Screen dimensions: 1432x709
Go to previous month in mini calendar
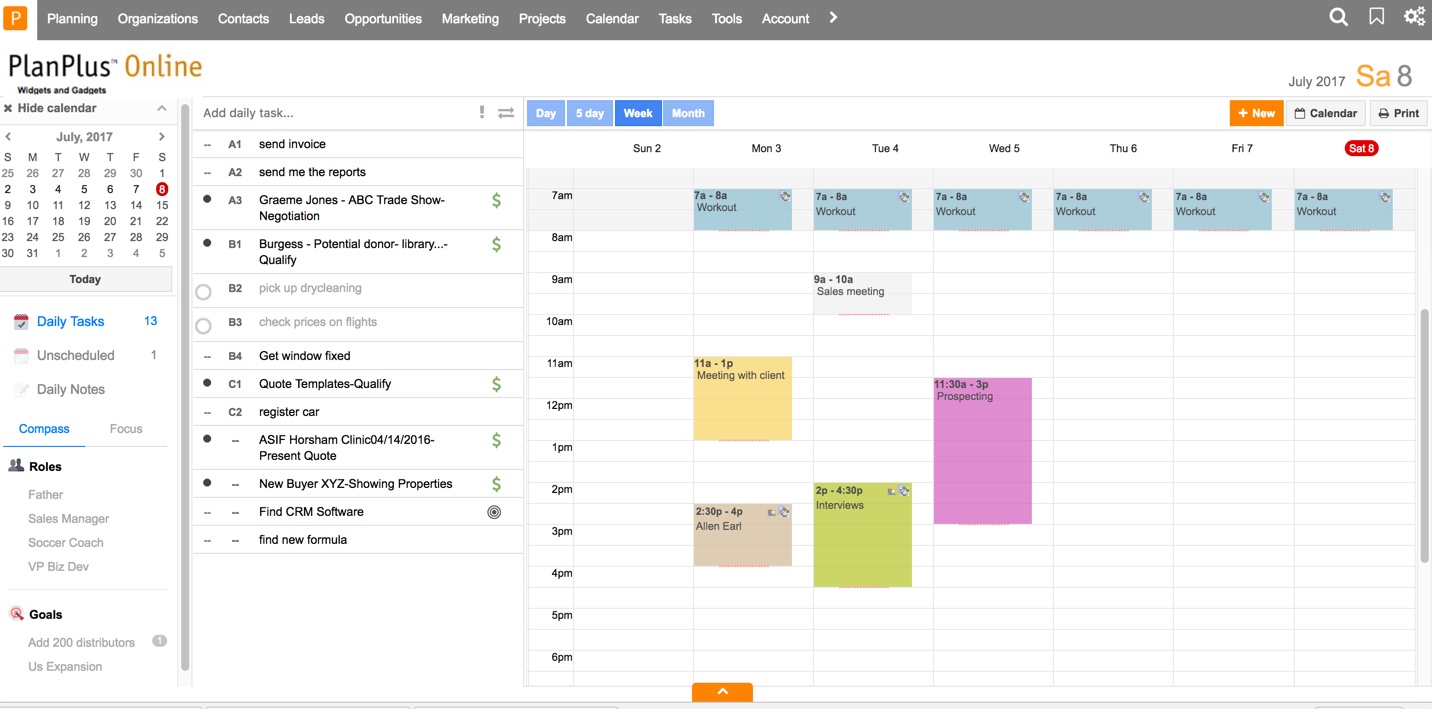(x=8, y=137)
